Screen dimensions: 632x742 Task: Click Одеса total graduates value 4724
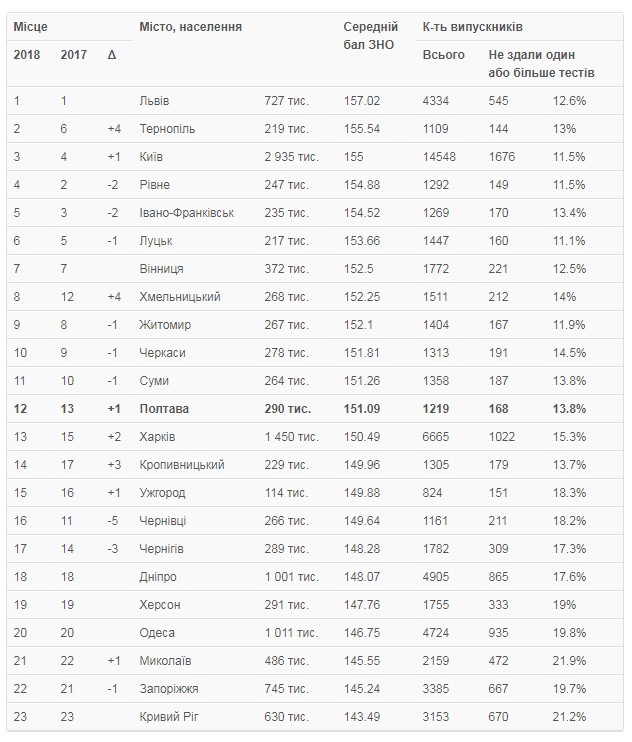point(438,633)
